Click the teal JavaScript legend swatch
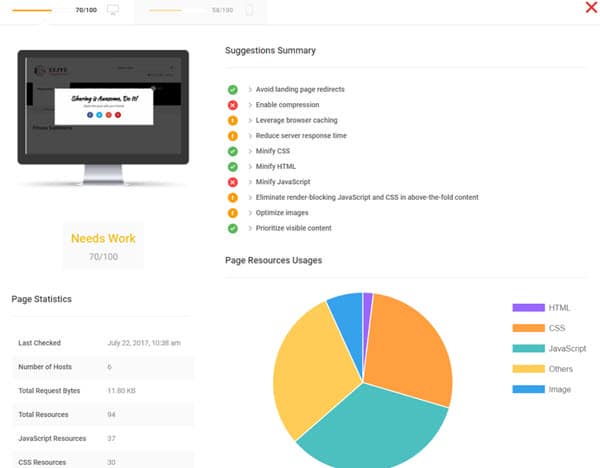Viewport: 600px width, 468px height. point(526,349)
